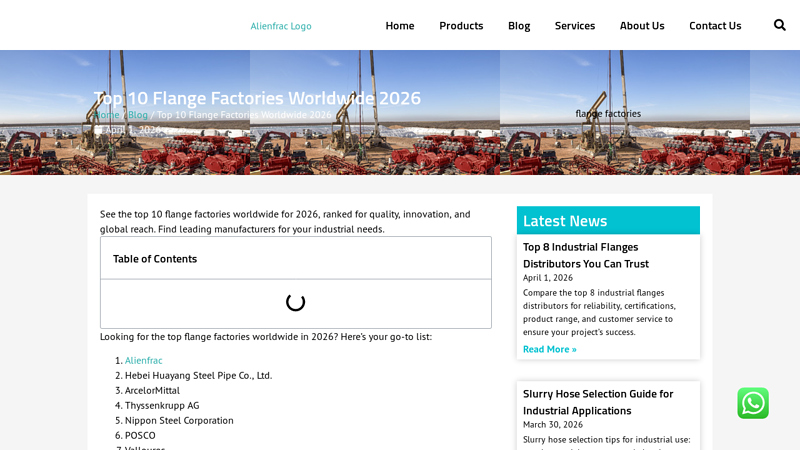Open the Contact Us page
Screen dimensions: 800x450
click(x=715, y=25)
